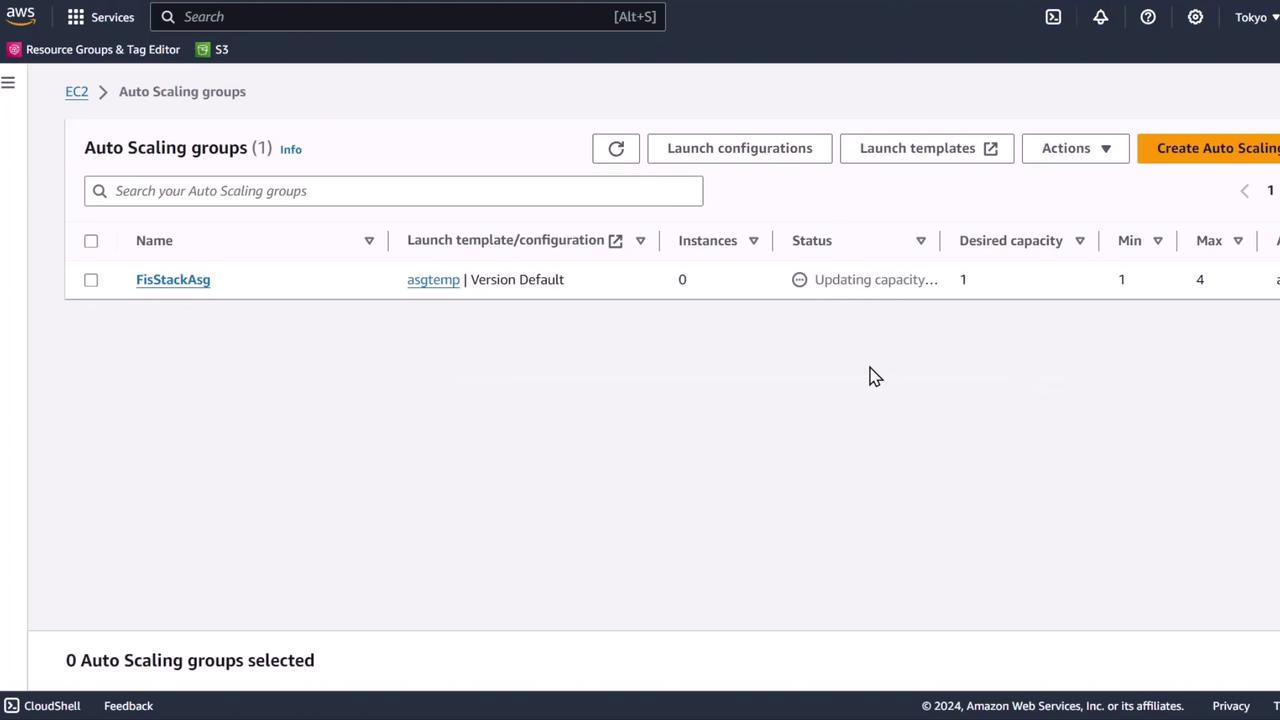This screenshot has height=720, width=1280.
Task: Click the Updating capacity status icon
Action: point(799,280)
